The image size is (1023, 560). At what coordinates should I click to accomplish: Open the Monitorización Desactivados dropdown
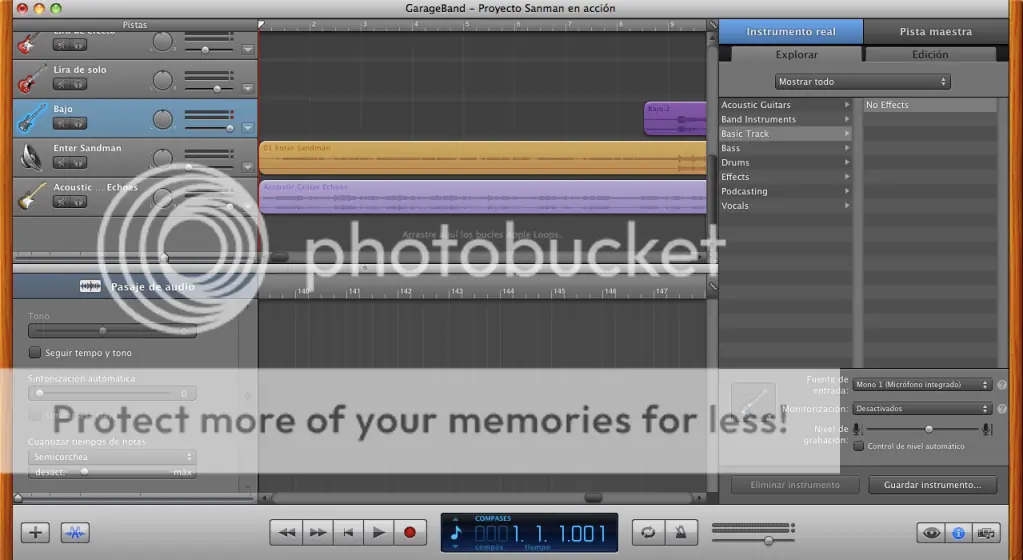922,409
